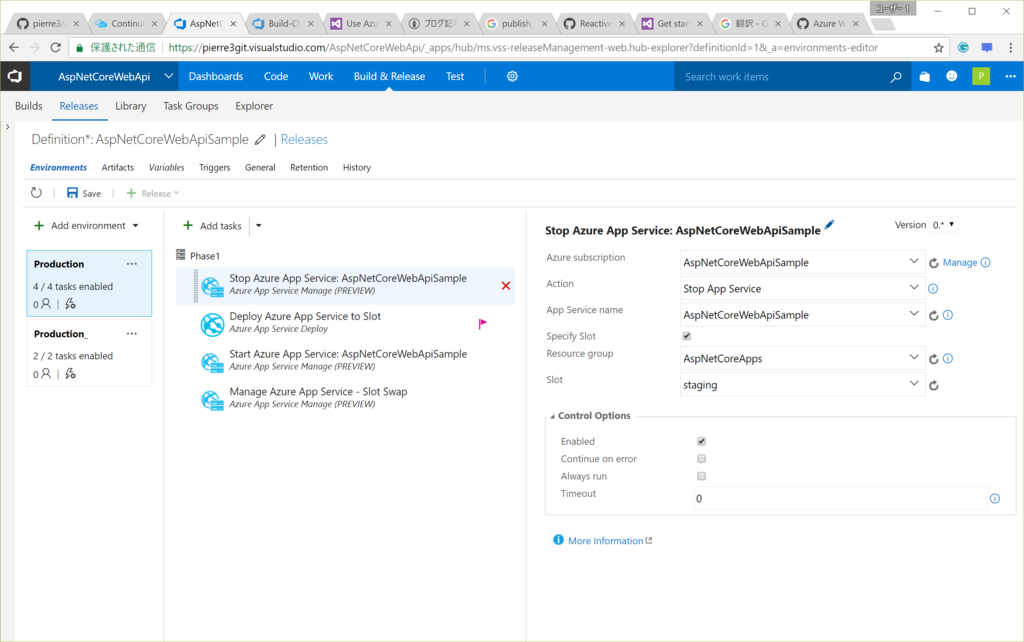
Task: Open the Azure subscription dropdown
Action: point(802,262)
